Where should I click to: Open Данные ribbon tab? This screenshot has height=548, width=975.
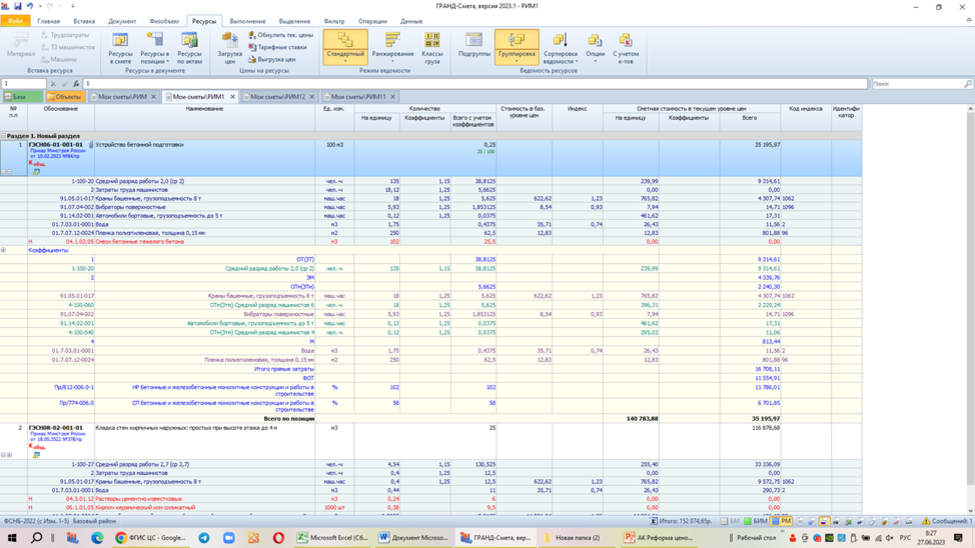[x=411, y=21]
